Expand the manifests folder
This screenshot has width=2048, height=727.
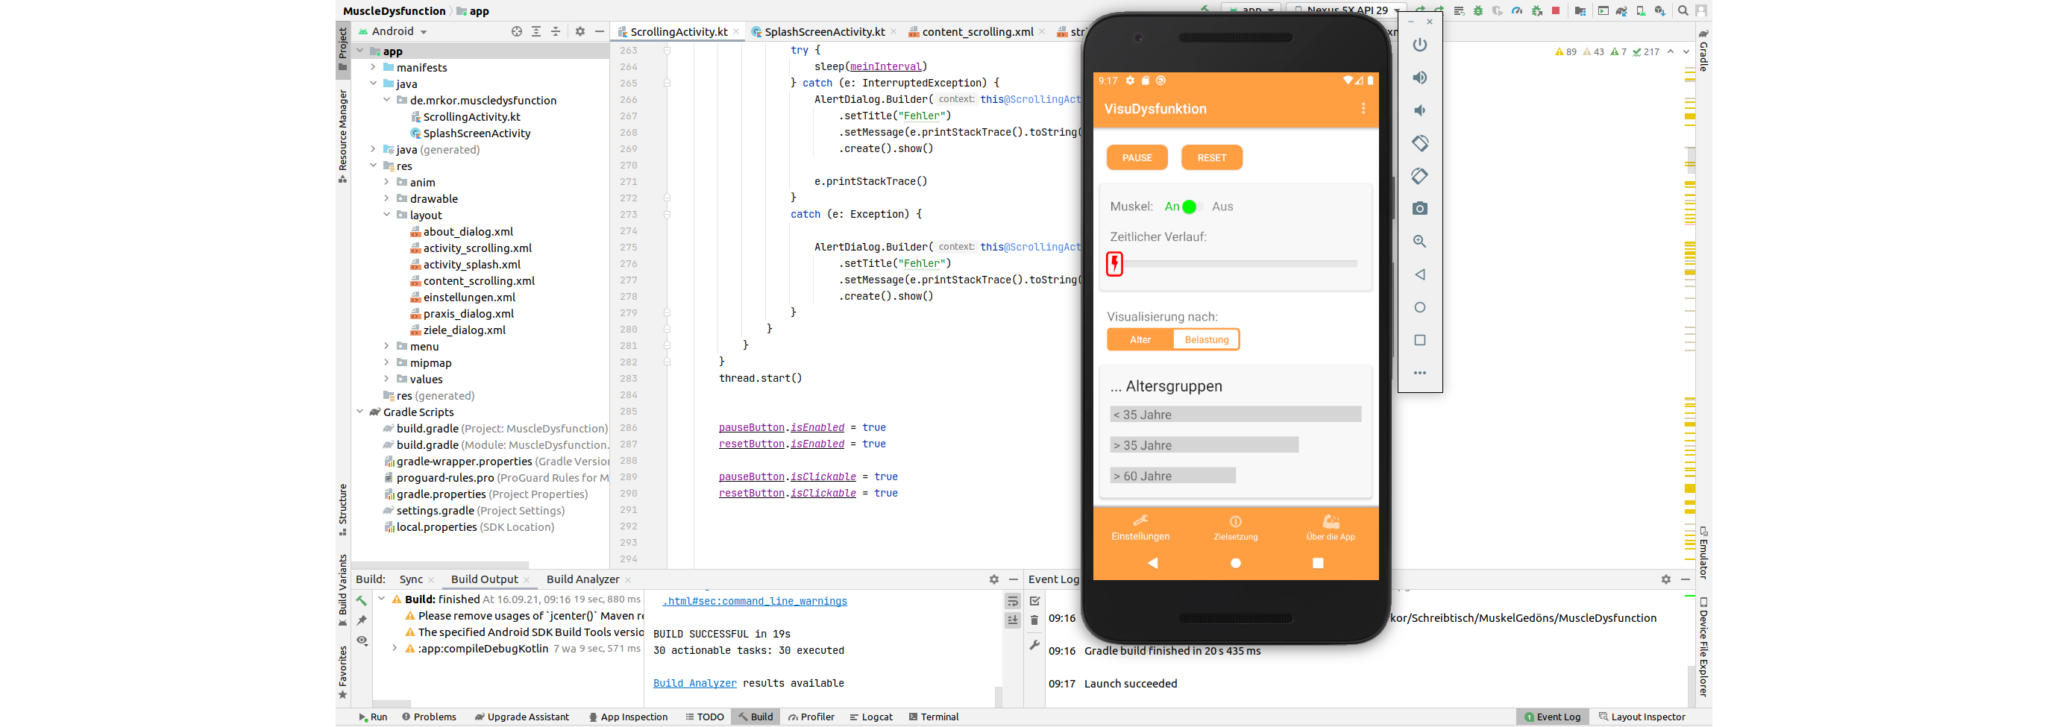[x=374, y=68]
